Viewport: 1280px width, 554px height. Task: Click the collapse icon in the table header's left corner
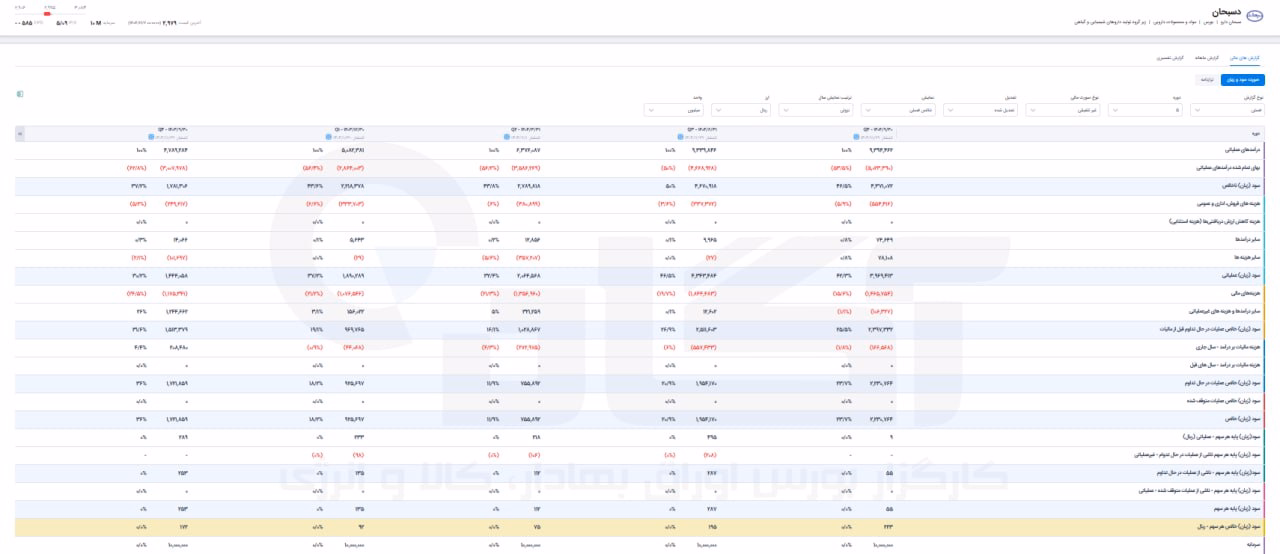[x=20, y=132]
